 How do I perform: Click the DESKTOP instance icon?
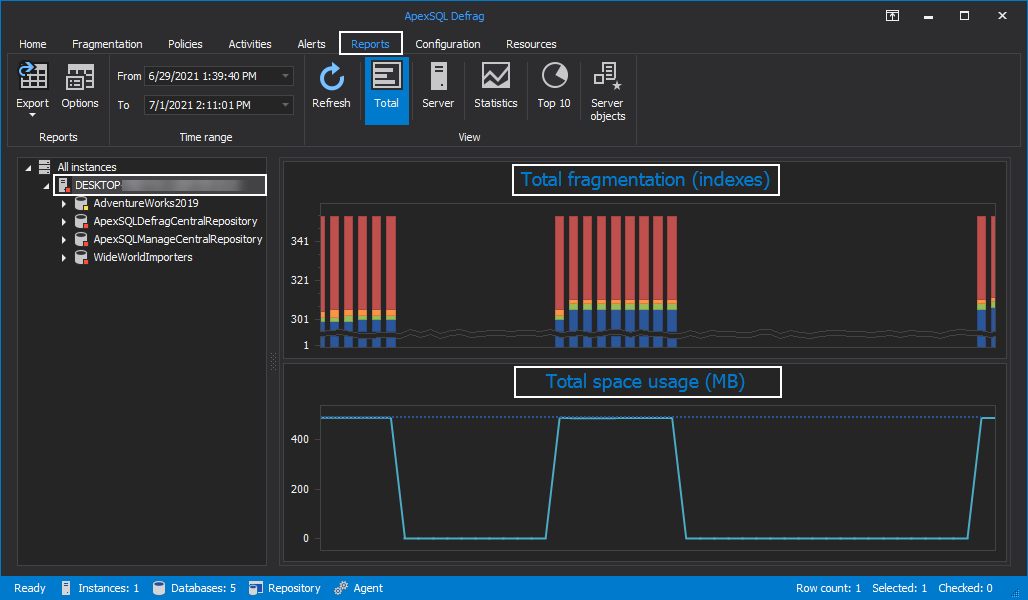(x=64, y=185)
